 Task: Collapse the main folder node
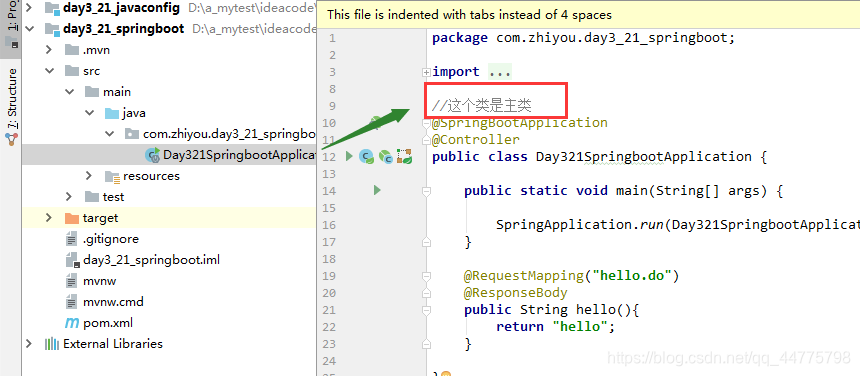[x=69, y=92]
